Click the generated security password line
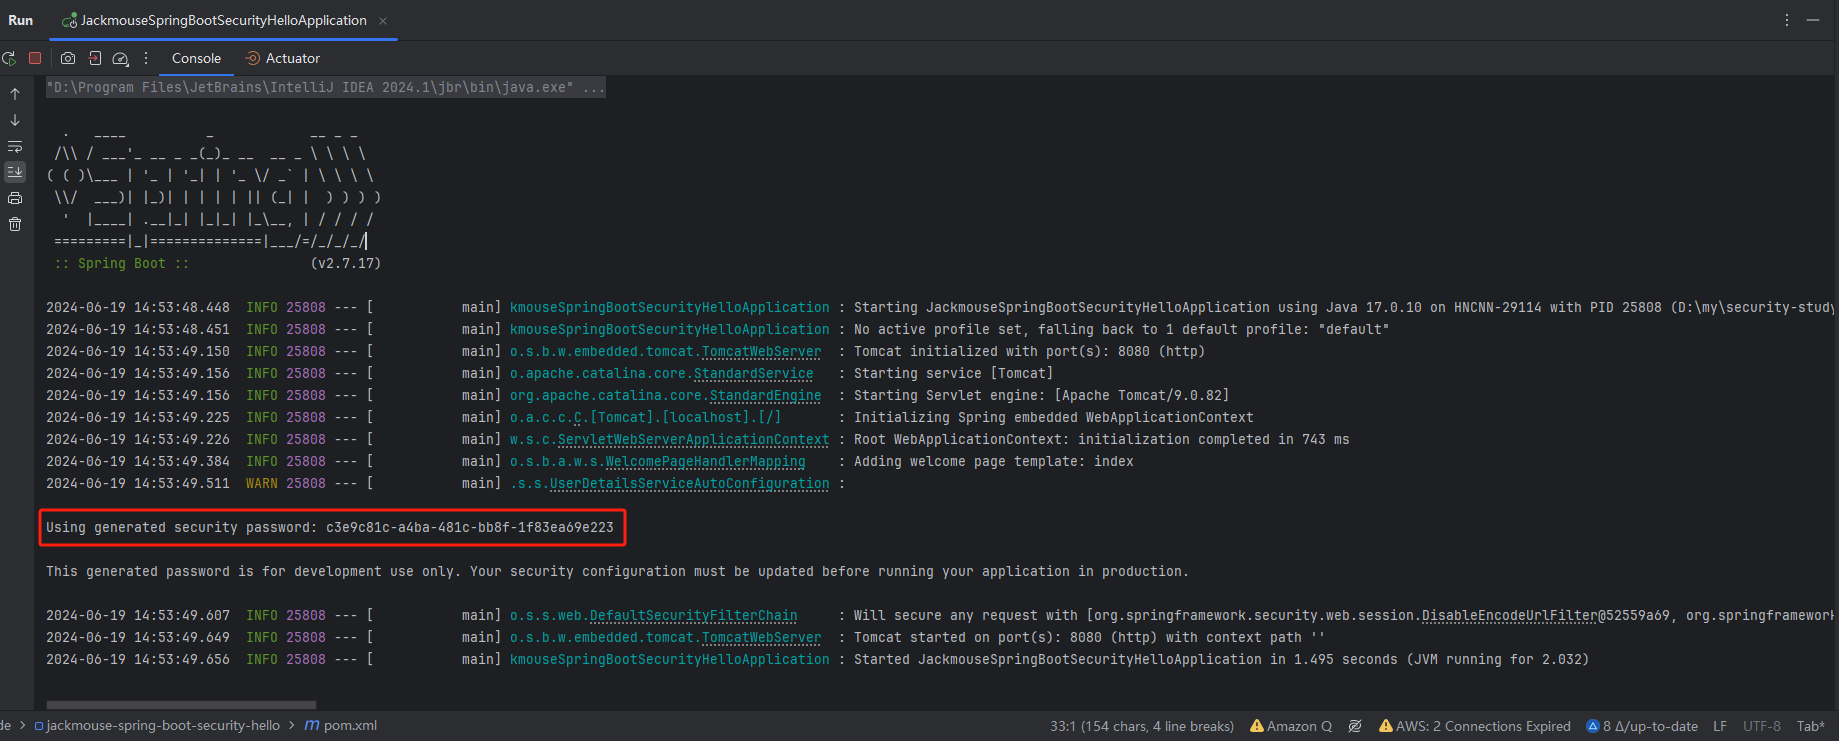 pos(330,528)
